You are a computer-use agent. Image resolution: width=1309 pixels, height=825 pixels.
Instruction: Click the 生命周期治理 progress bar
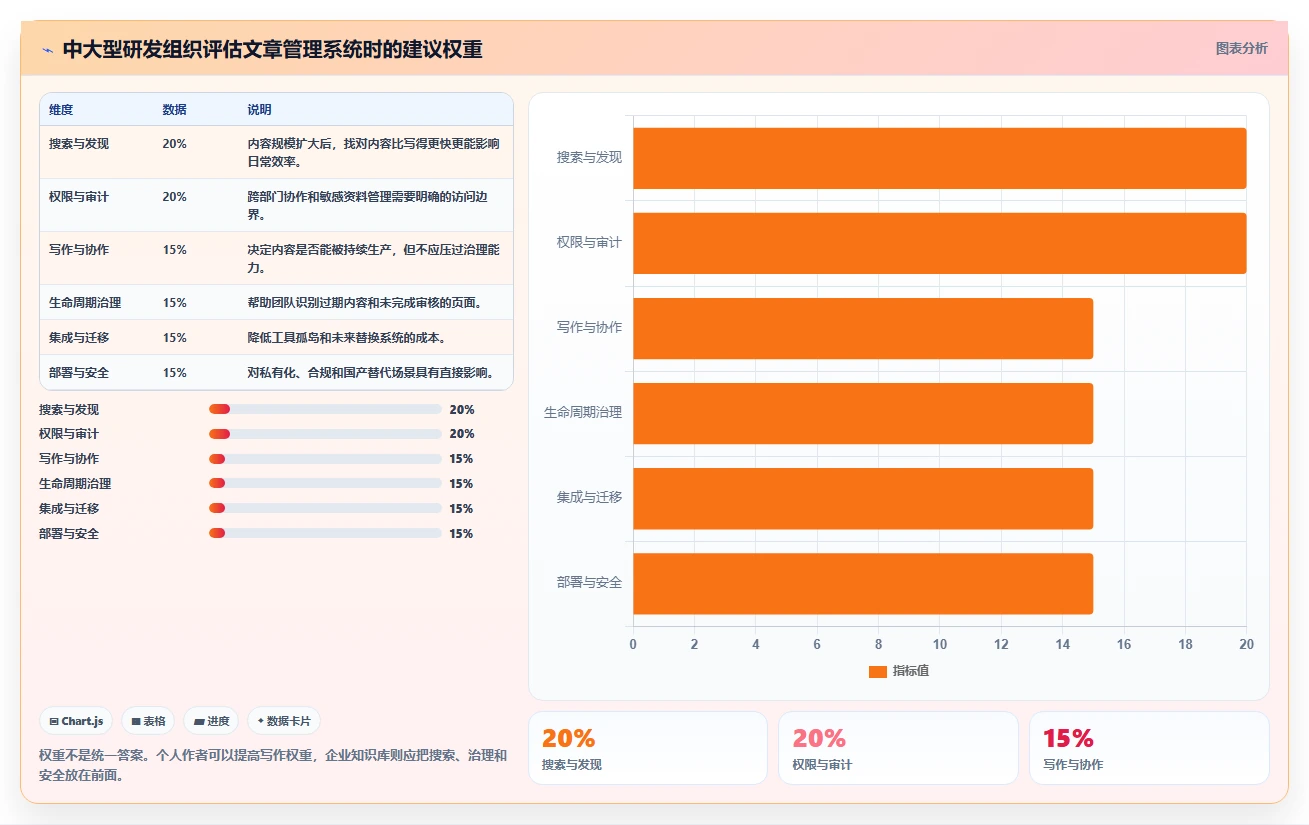pyautogui.click(x=325, y=484)
